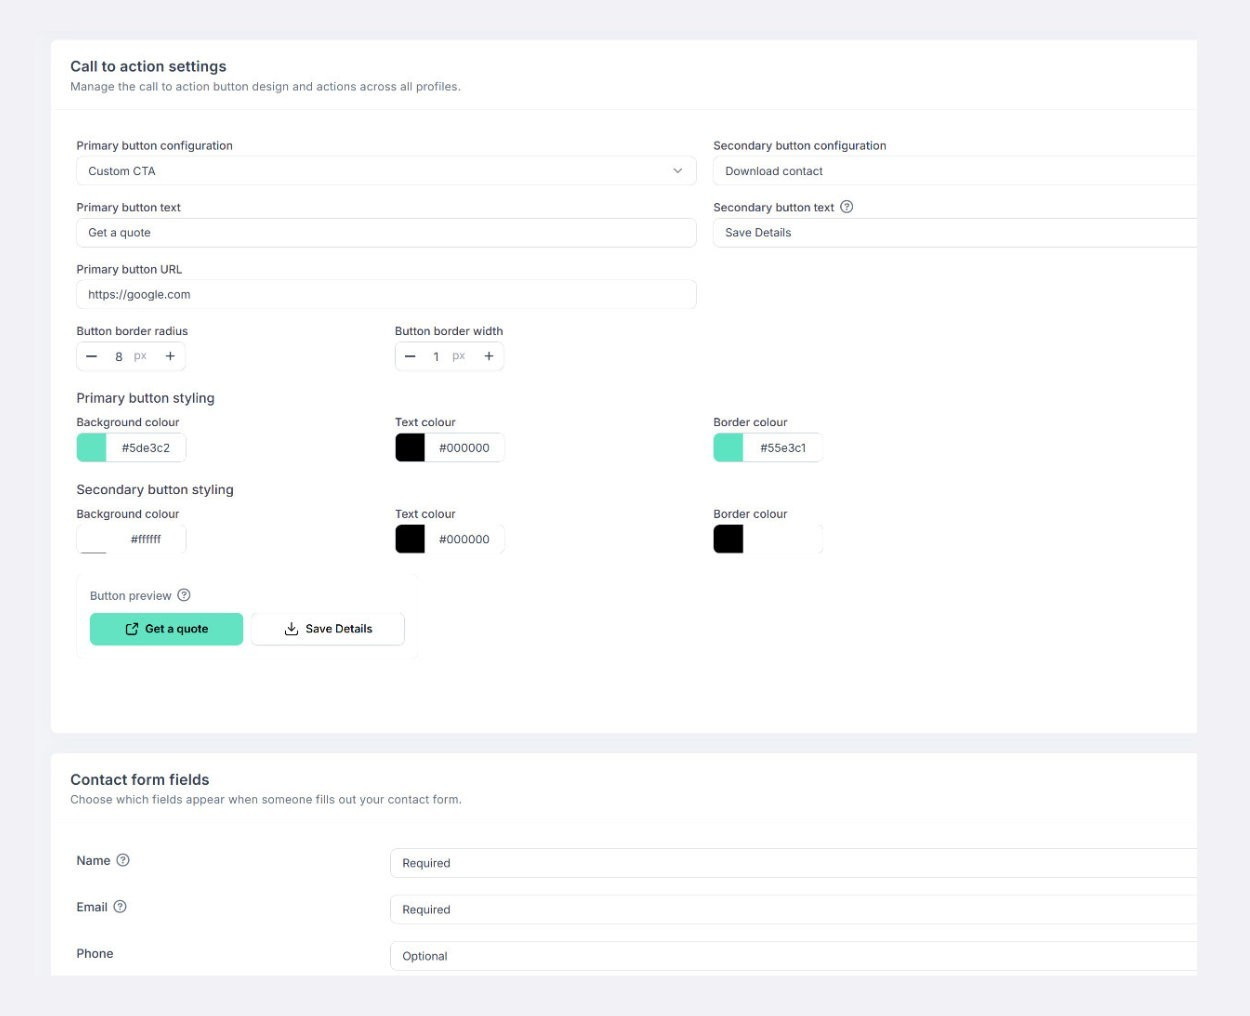
Task: Click the Get a quote preview button
Action: 166,629
